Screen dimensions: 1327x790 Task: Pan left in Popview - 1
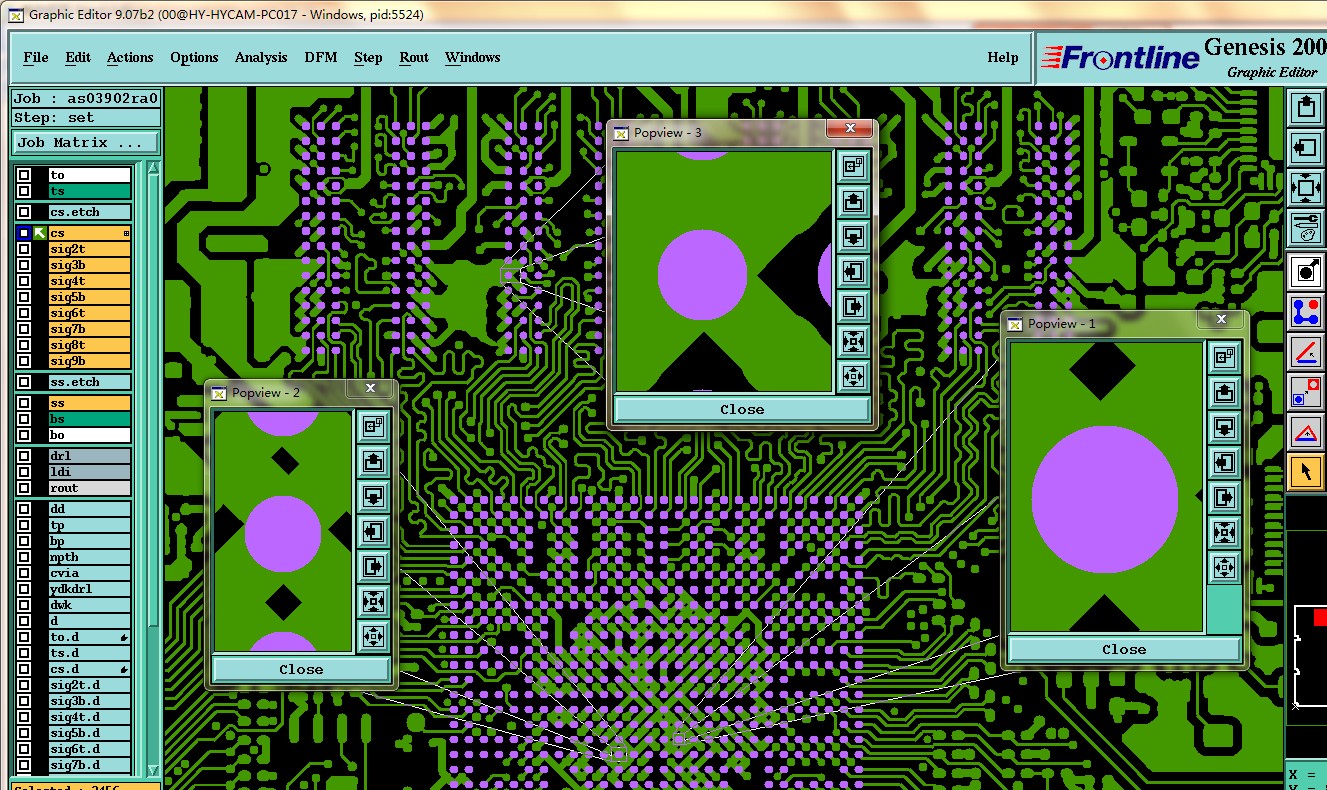1224,462
